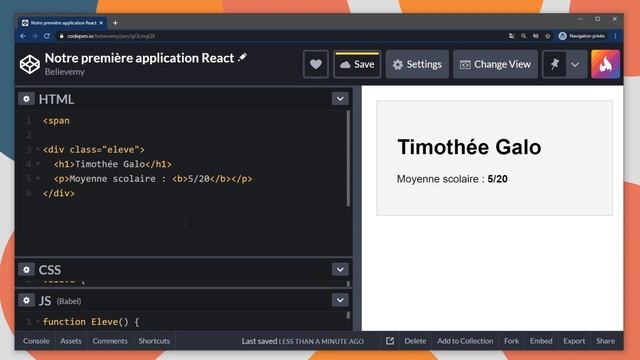Open JS editor settings gear

26,300
